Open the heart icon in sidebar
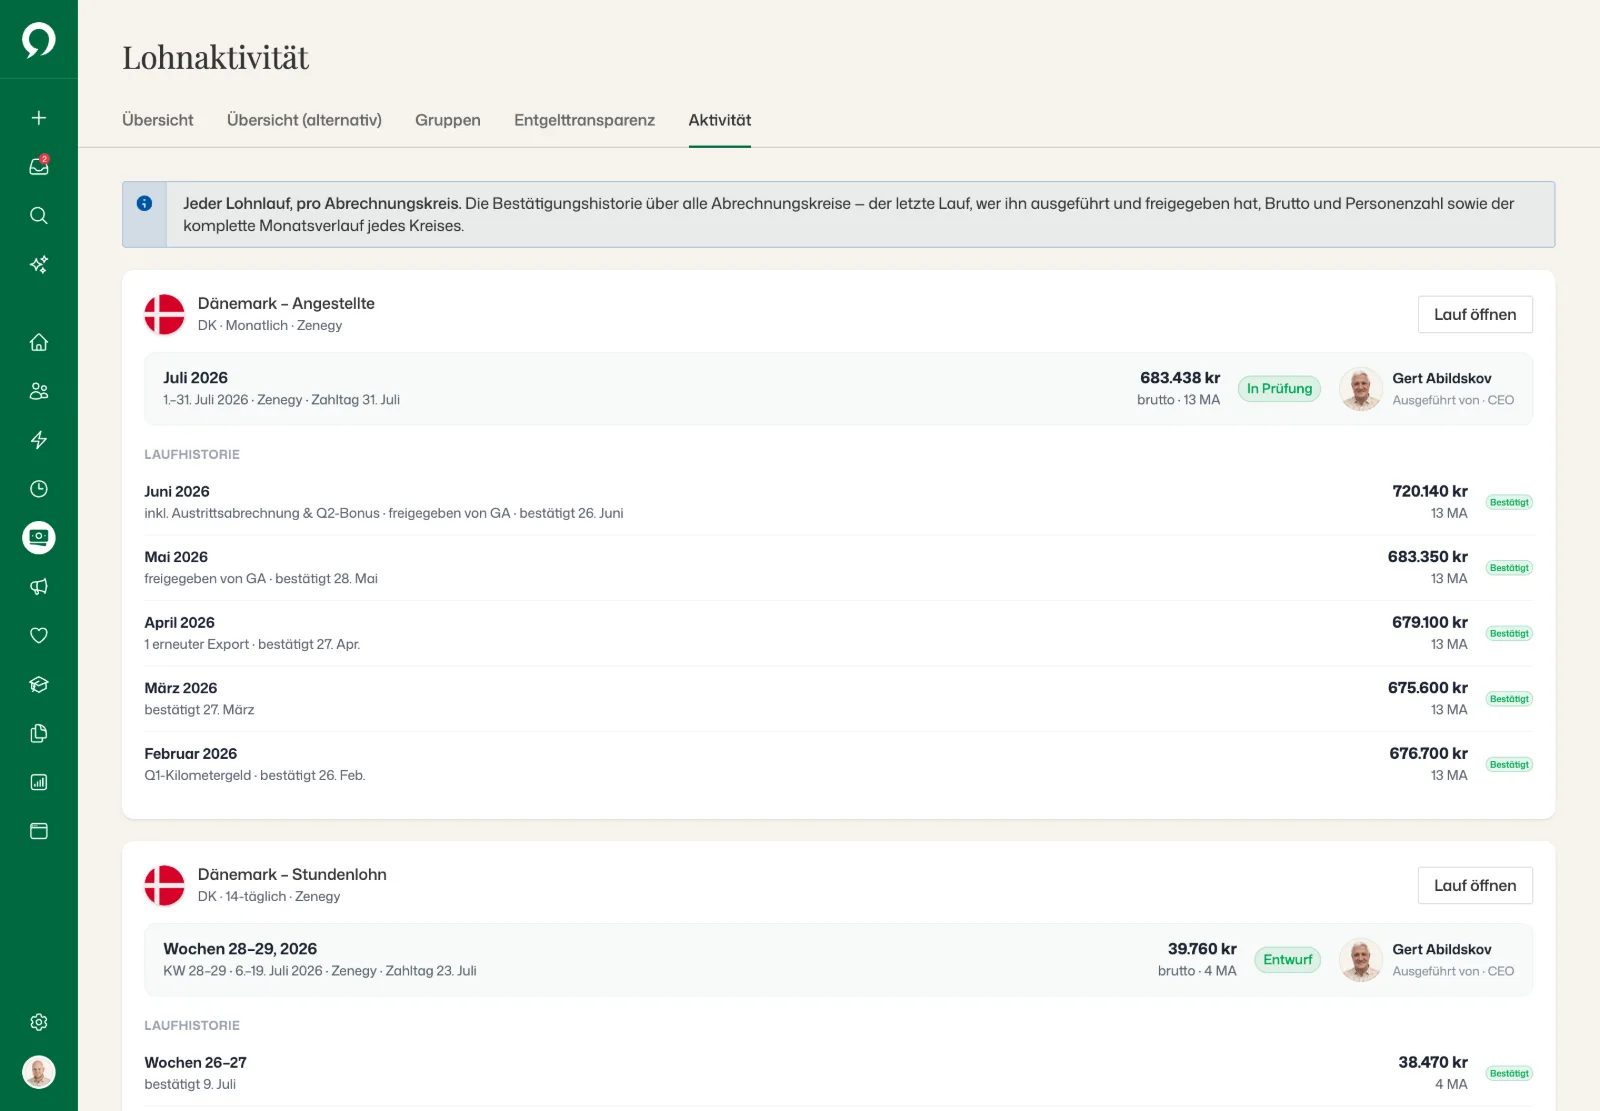1600x1111 pixels. coord(39,636)
